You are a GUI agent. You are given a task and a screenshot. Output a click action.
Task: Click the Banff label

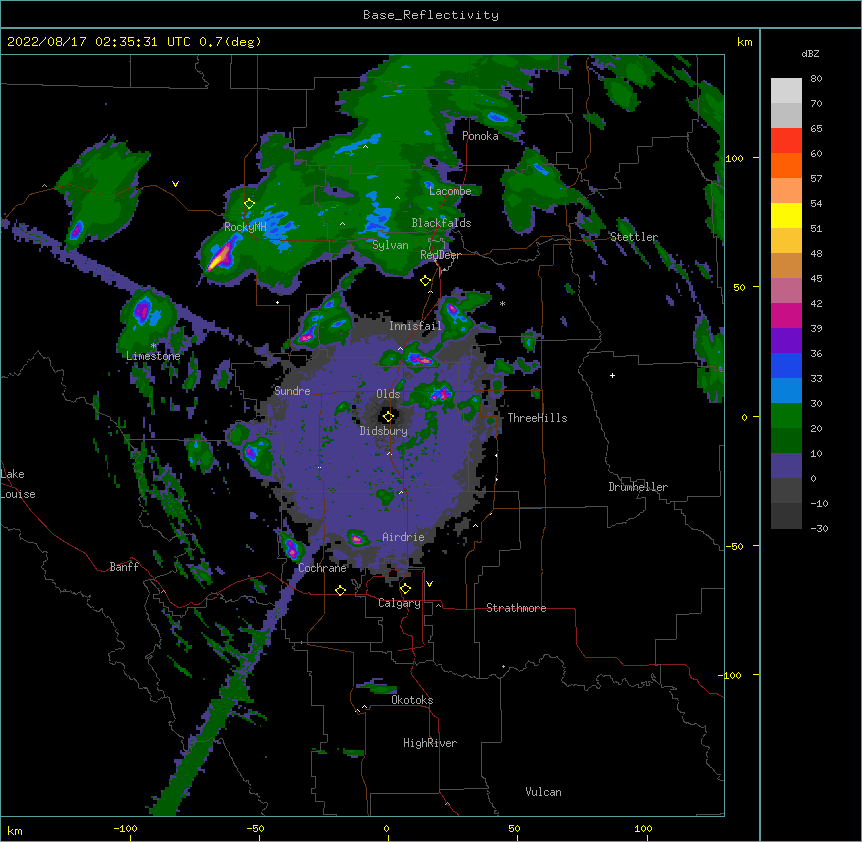124,567
